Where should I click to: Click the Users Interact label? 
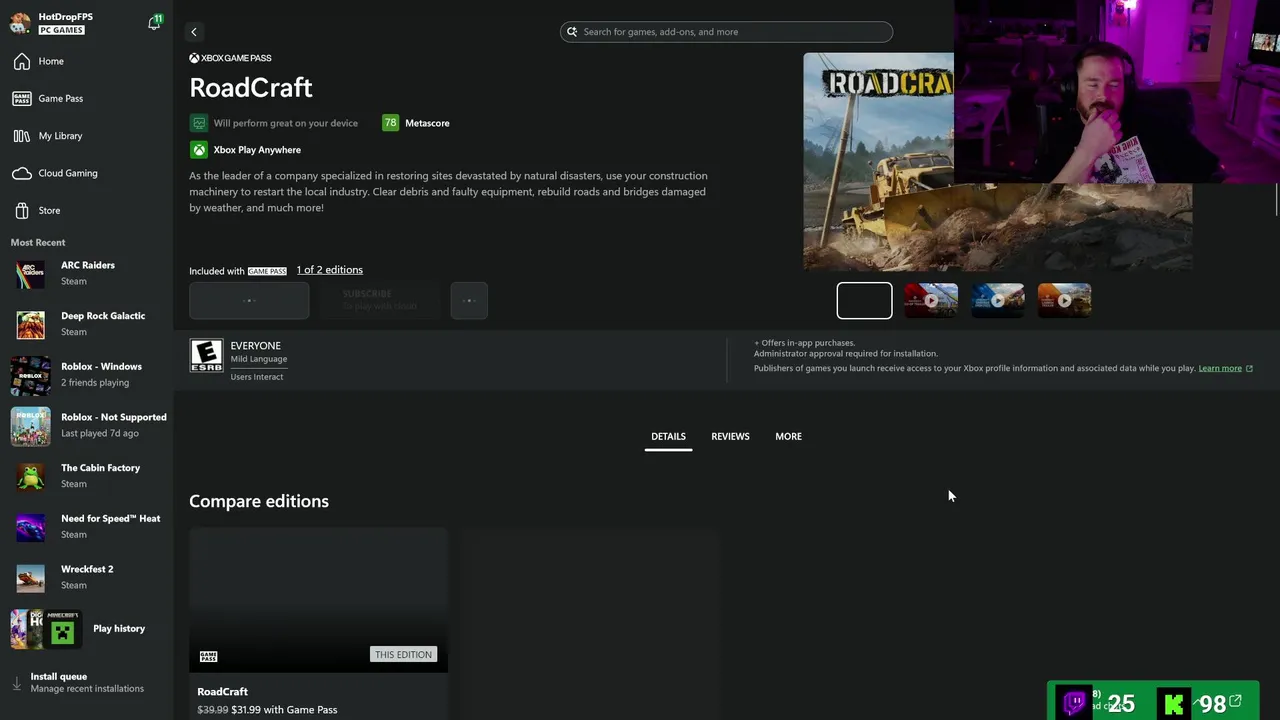[x=257, y=377]
